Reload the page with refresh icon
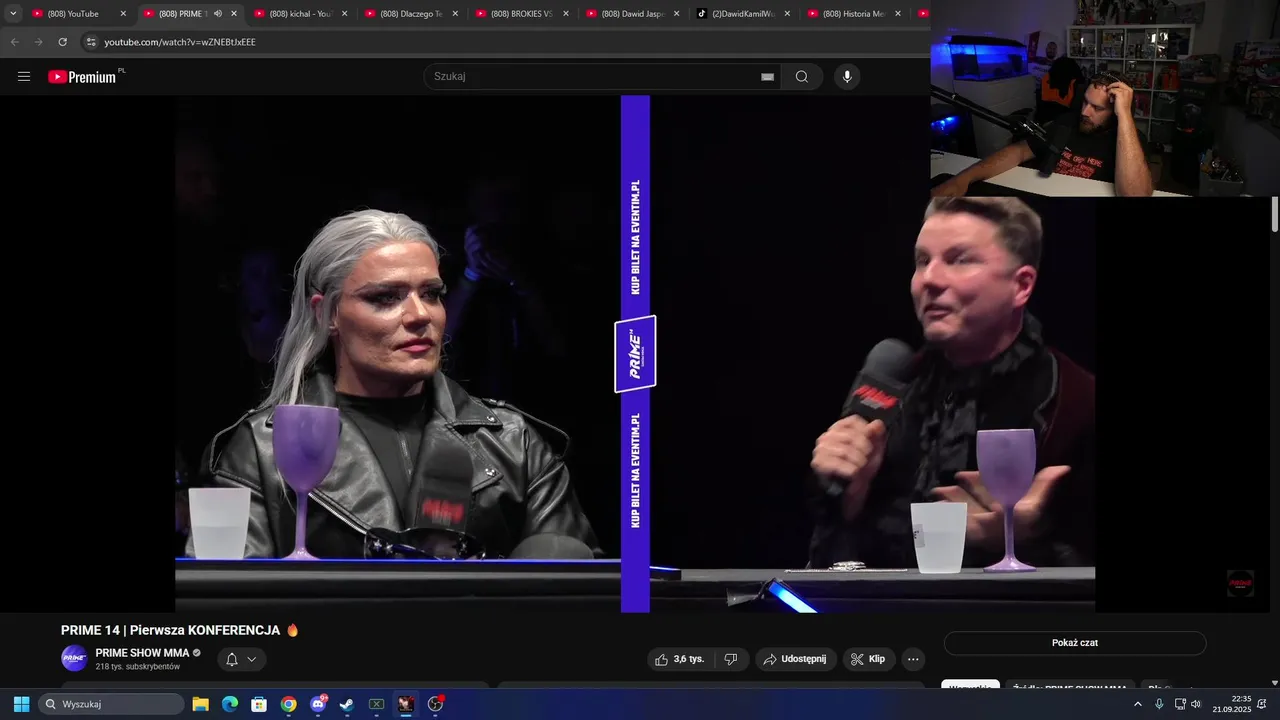1280x720 pixels. tap(62, 42)
